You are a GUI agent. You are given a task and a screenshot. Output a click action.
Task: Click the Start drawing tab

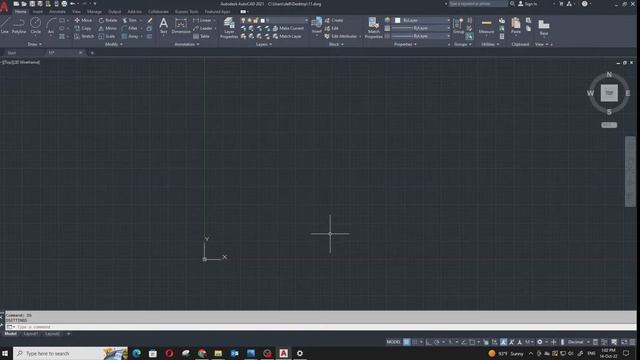12,53
